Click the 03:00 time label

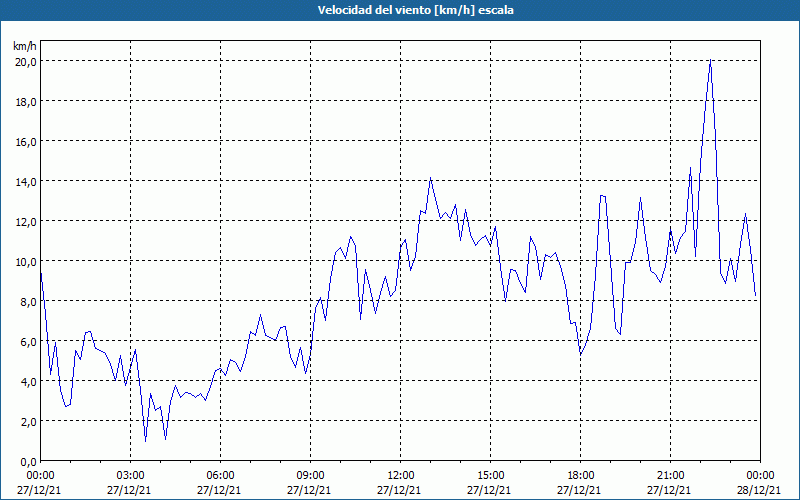tap(131, 476)
